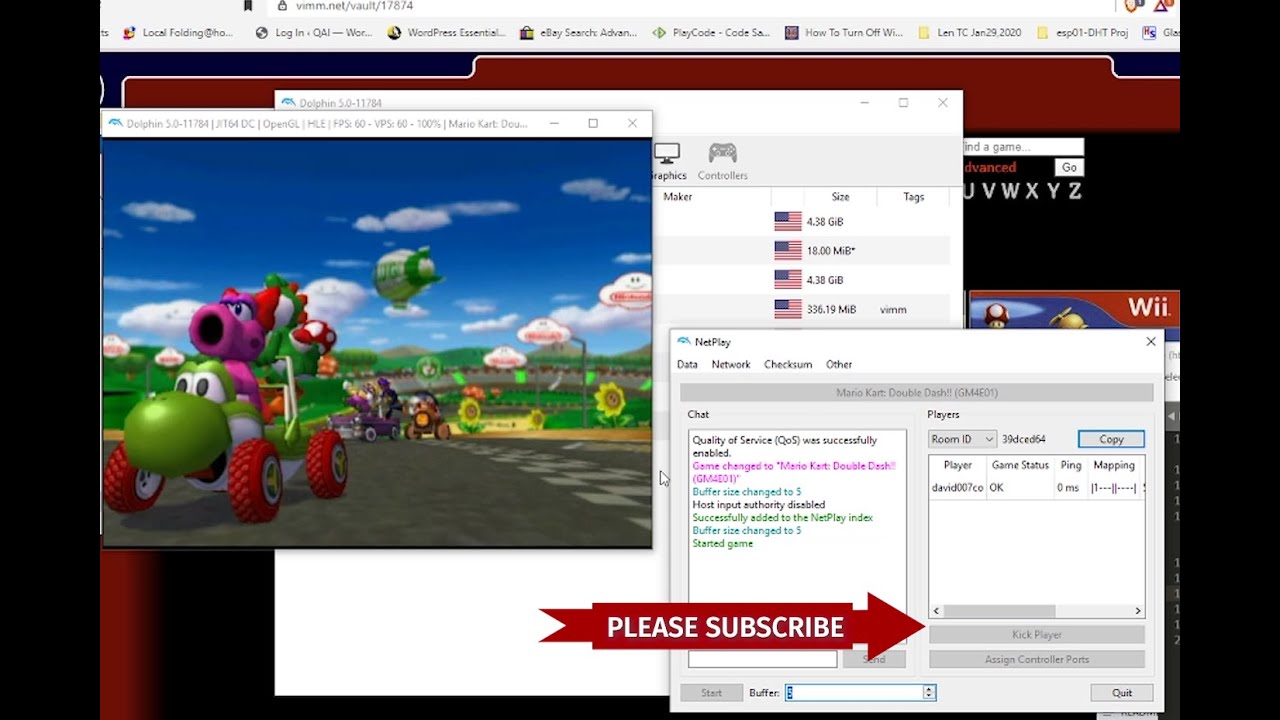Open the esp01-DHT Proj bookmark folder
The width and height of the screenshot is (1280, 720).
(1083, 32)
